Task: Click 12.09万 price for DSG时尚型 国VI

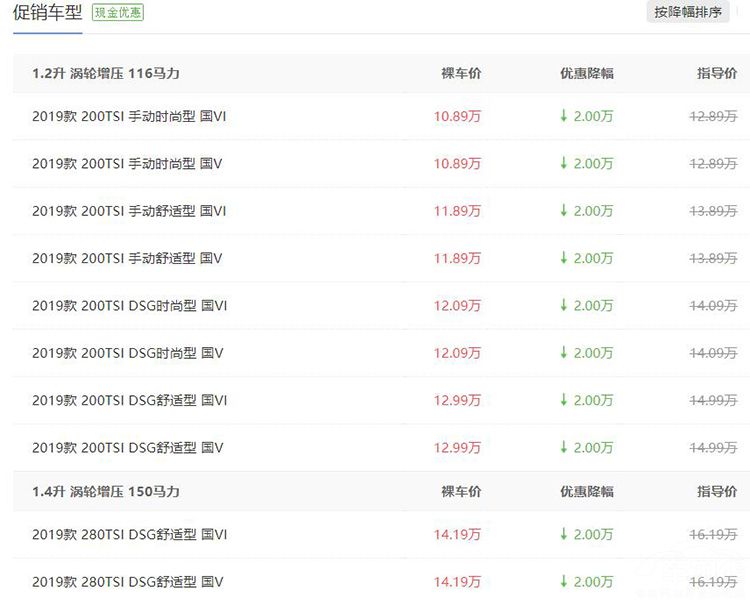Action: tap(457, 306)
